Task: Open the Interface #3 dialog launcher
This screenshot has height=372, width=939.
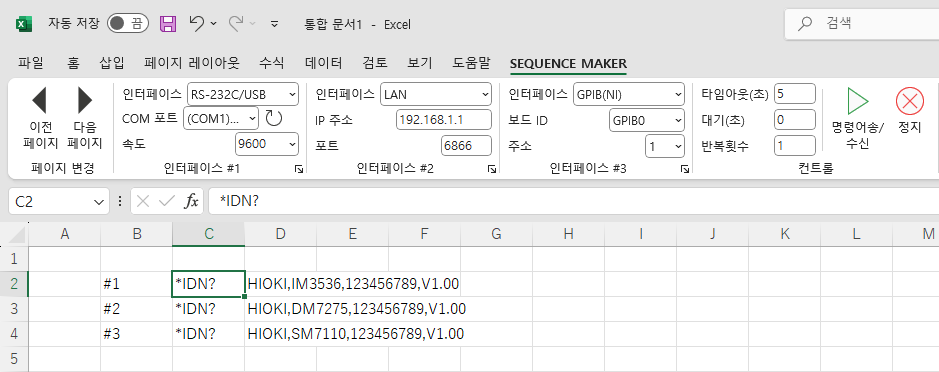Action: click(x=684, y=170)
